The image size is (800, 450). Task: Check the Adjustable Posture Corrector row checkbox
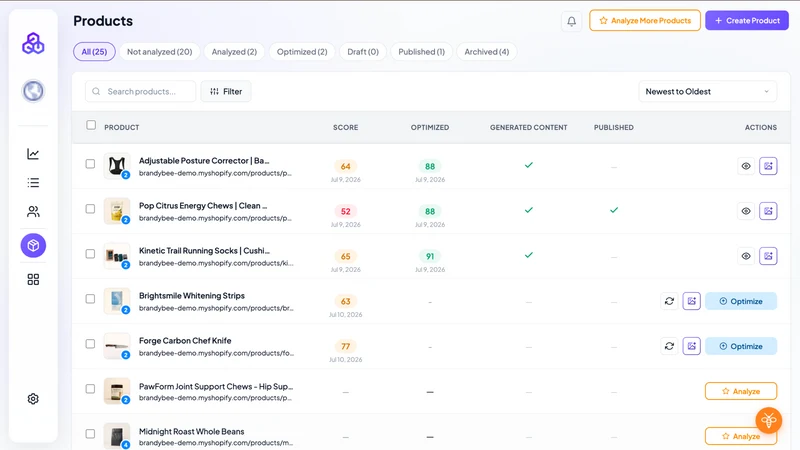pyautogui.click(x=90, y=164)
